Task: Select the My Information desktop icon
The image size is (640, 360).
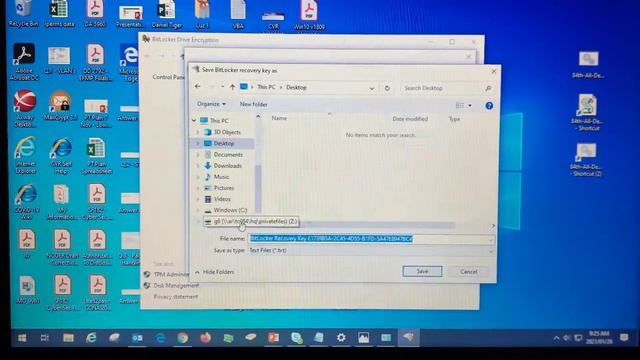Action: coord(61,202)
